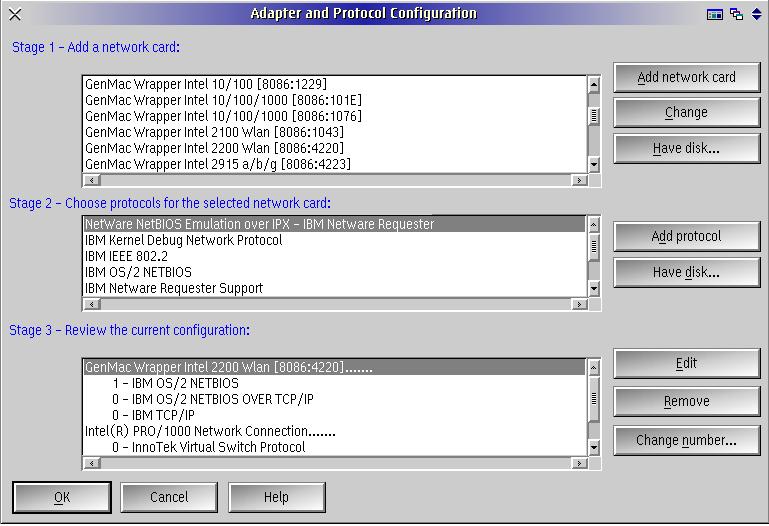This screenshot has height=526, width=769.
Task: Click right arrow of protocol list horizontal scrollbar
Action: pyautogui.click(x=579, y=304)
